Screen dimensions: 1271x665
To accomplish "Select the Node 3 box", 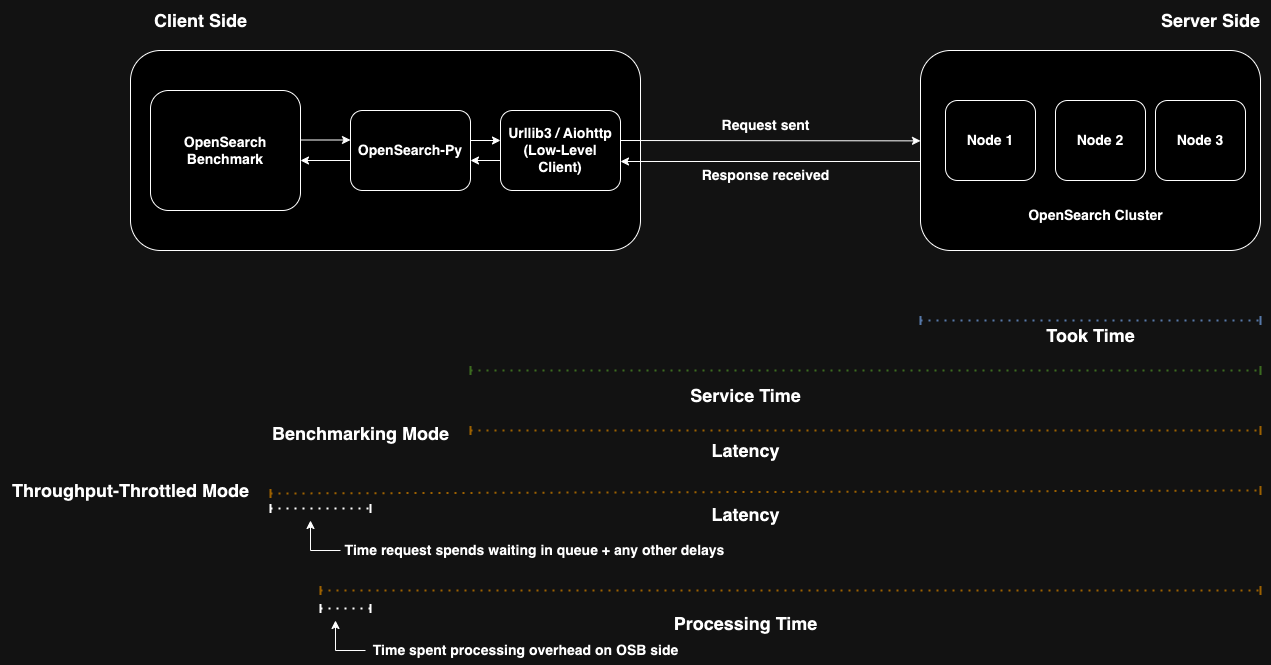I will tap(1199, 140).
